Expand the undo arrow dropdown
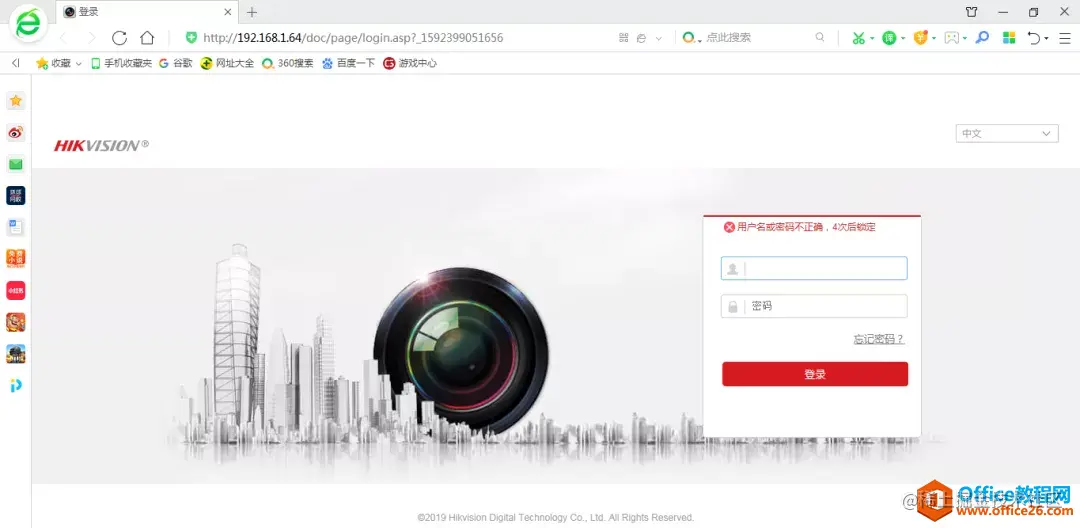 1046,39
